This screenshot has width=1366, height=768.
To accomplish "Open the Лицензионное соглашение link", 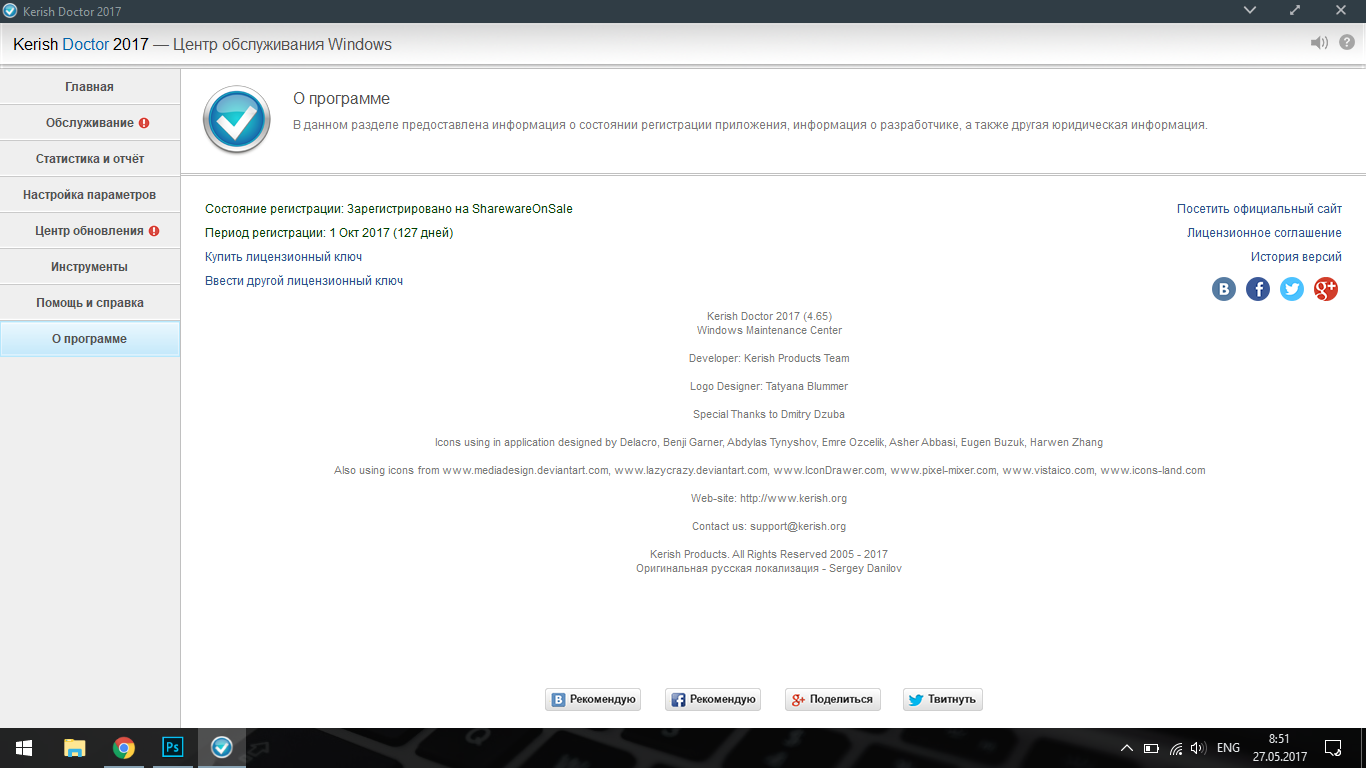I will coord(1264,233).
